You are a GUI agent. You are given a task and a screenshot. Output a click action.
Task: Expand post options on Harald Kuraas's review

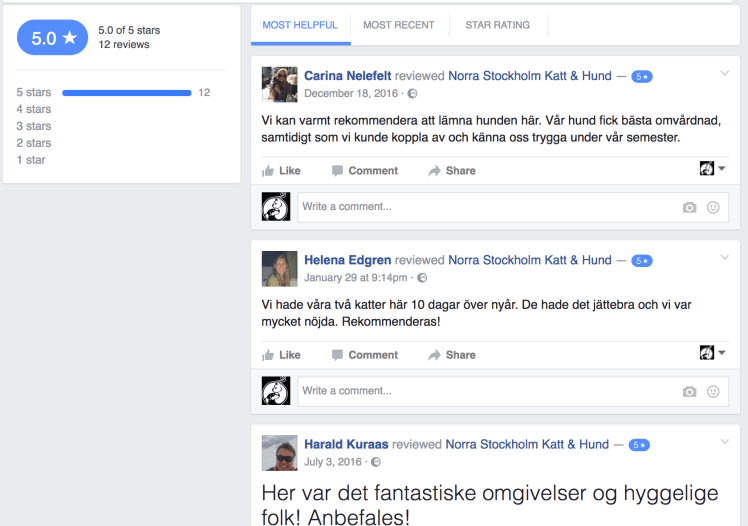click(725, 443)
